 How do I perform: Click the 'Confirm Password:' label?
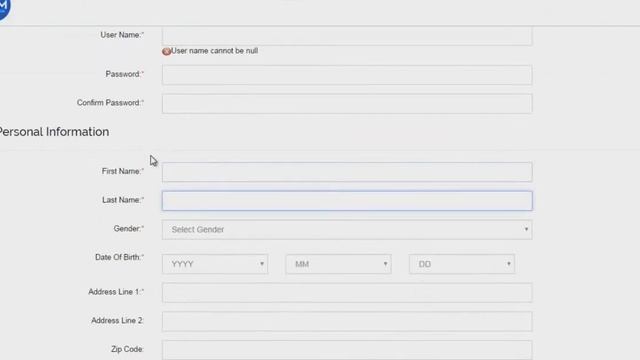click(110, 103)
